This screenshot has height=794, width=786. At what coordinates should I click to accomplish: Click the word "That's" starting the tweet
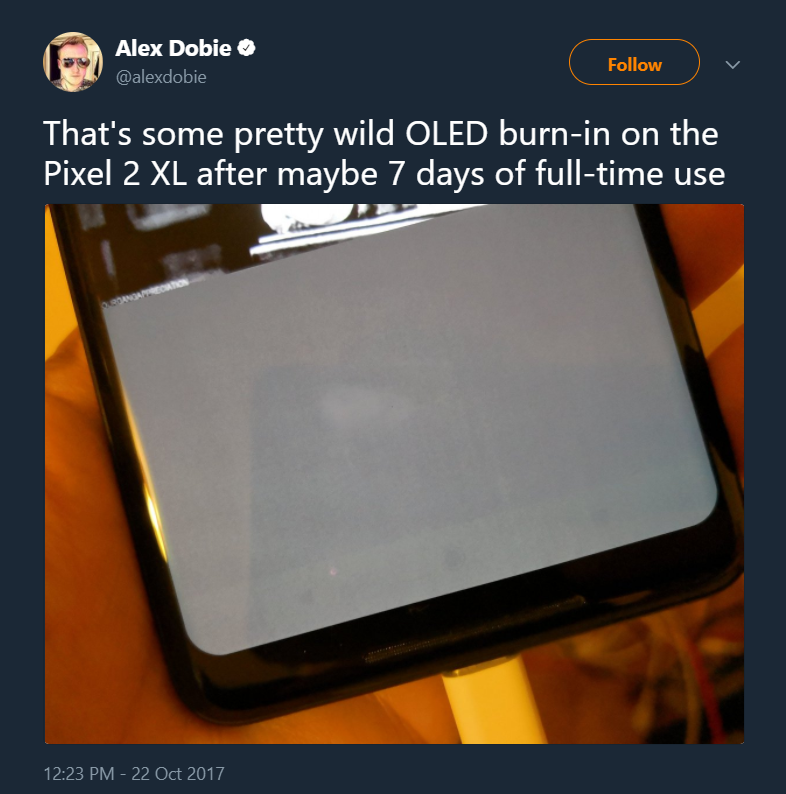(86, 134)
